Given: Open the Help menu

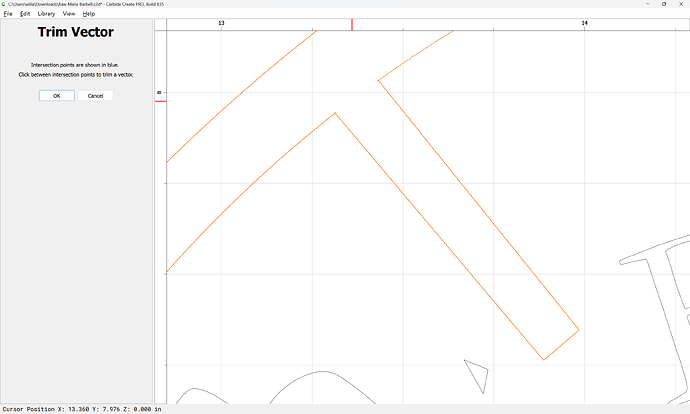Looking at the screenshot, I should (89, 14).
